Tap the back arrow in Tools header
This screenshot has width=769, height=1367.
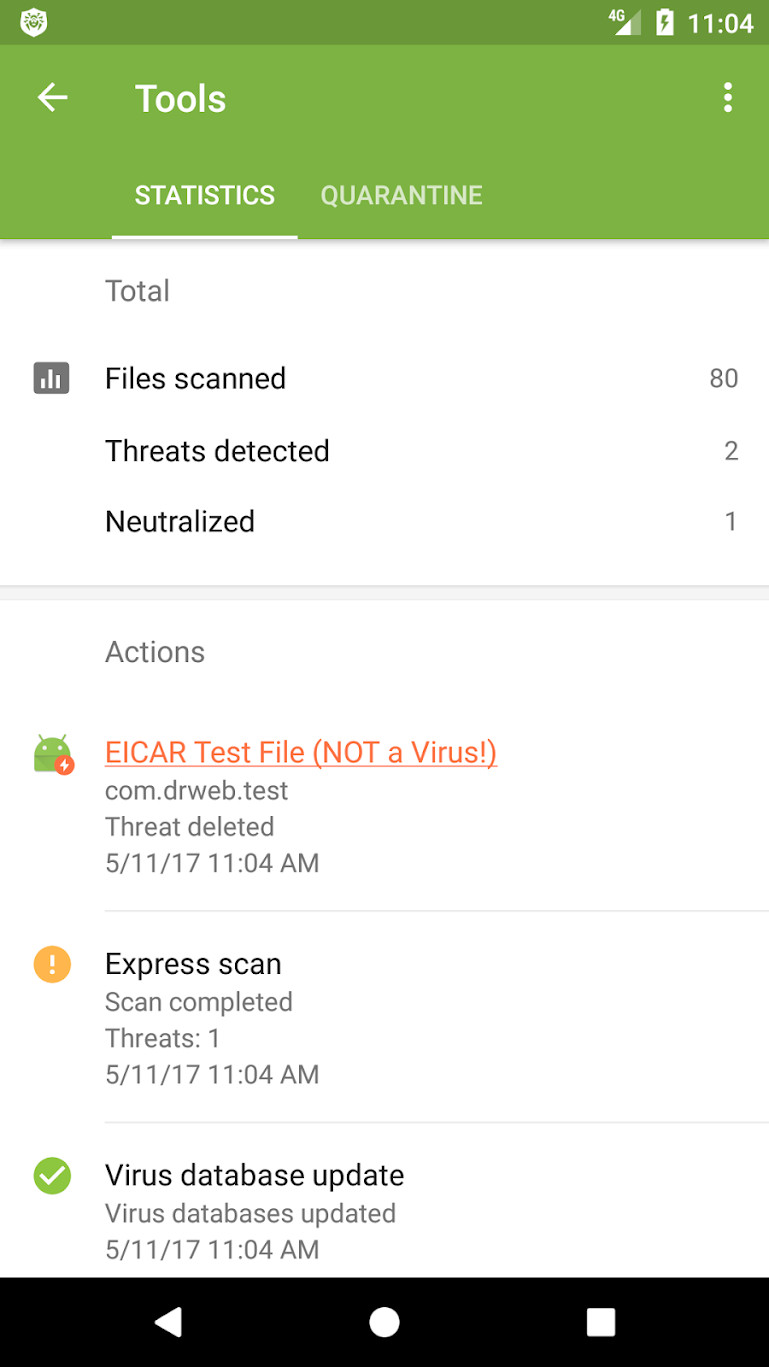[x=52, y=98]
